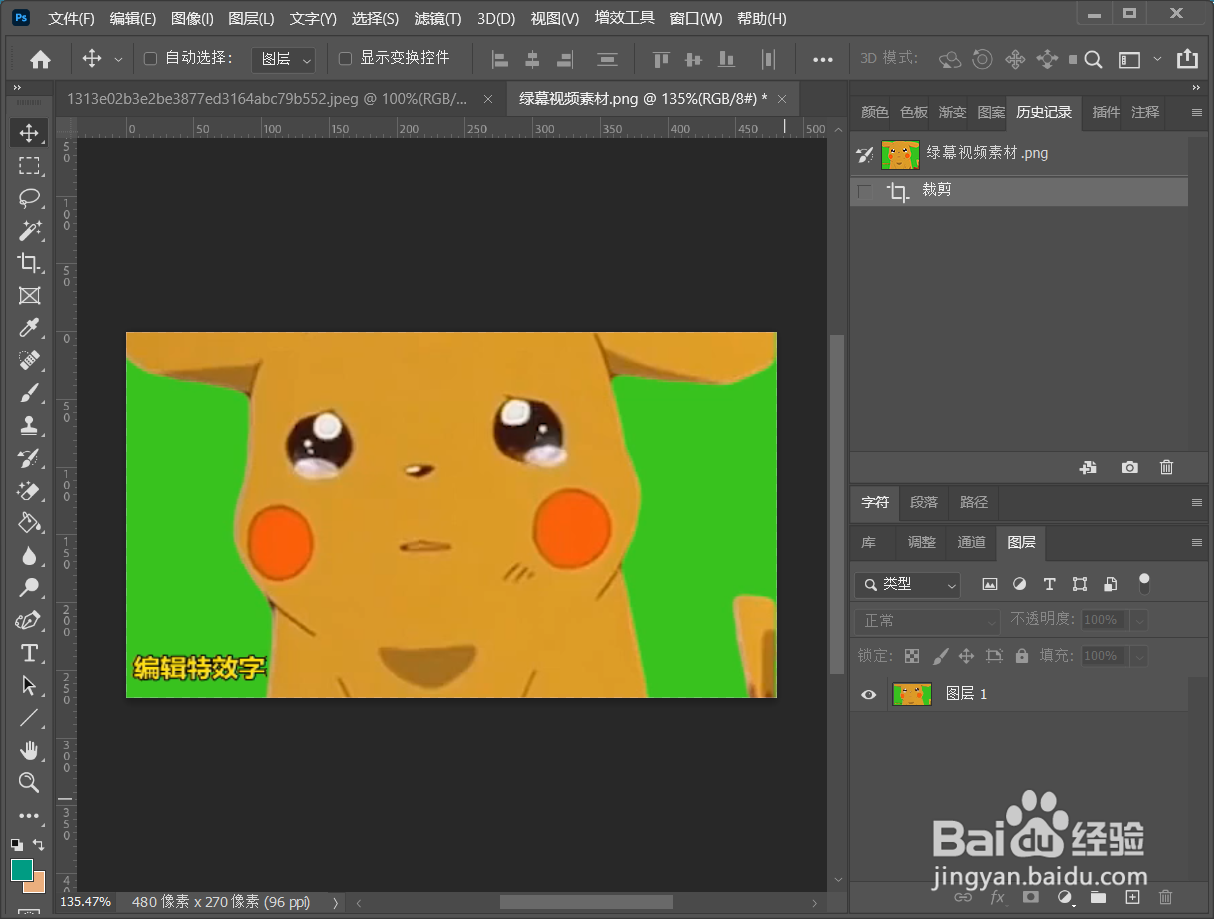Open the 正常 blend mode dropdown
This screenshot has height=919, width=1214.
pyautogui.click(x=927, y=621)
